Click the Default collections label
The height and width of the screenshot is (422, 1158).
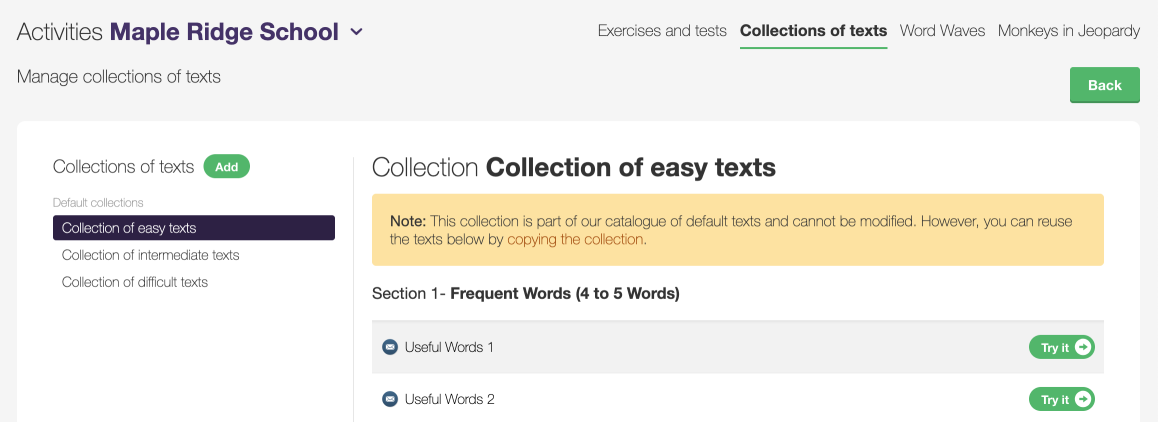point(98,203)
